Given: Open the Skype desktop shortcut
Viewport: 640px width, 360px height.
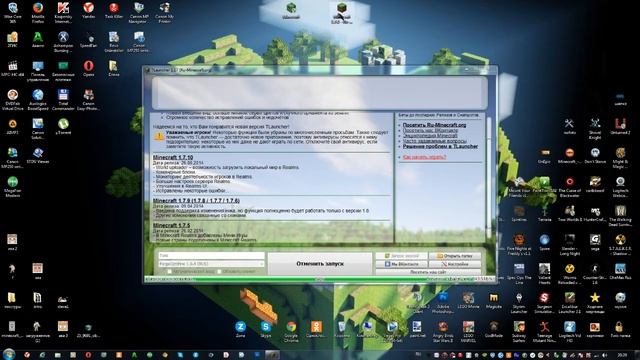Looking at the screenshot, I should pos(266,329).
